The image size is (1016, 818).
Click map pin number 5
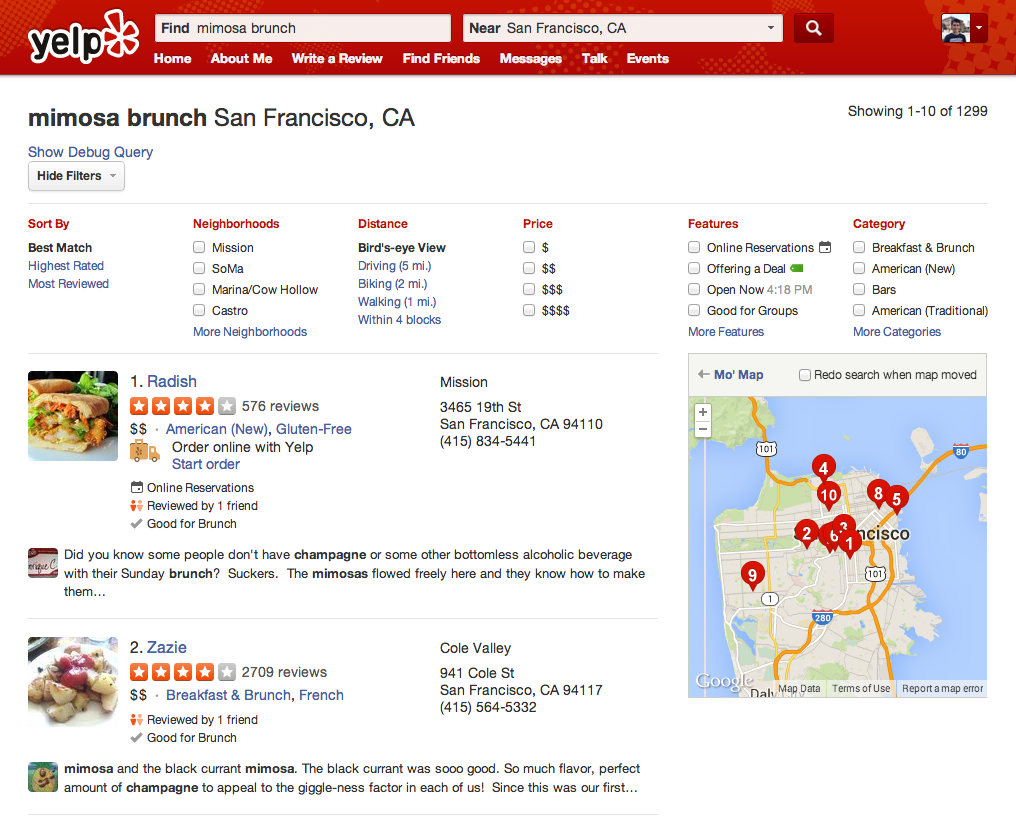(x=897, y=499)
